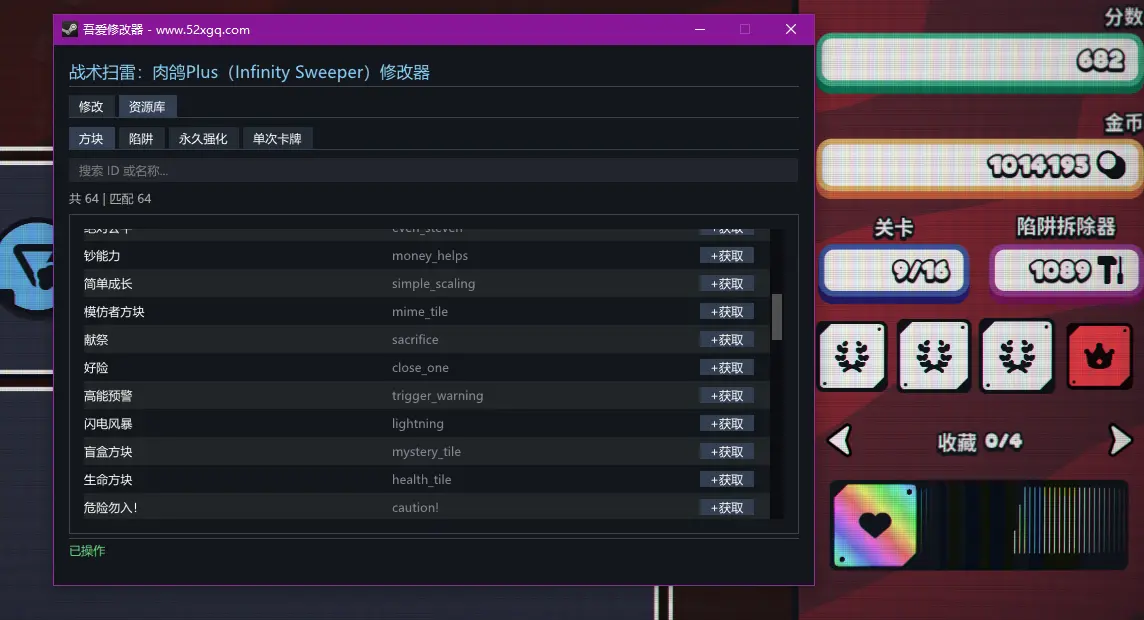
Task: Click the lightning ID text
Action: (x=417, y=424)
